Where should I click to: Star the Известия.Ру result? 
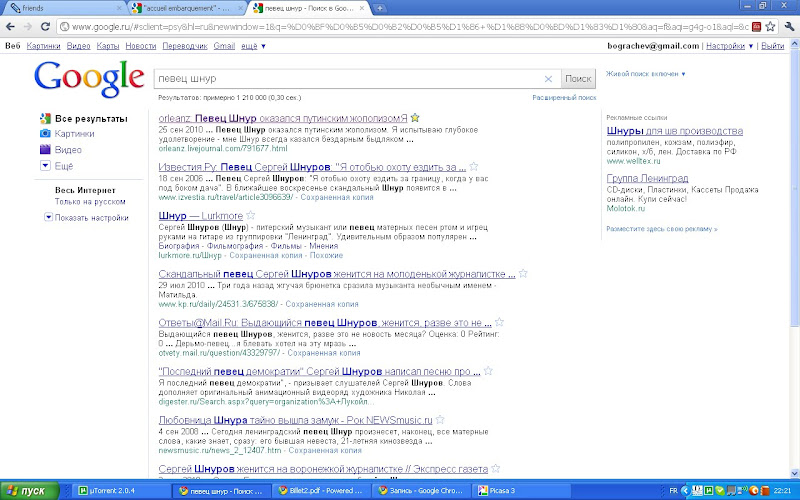473,166
